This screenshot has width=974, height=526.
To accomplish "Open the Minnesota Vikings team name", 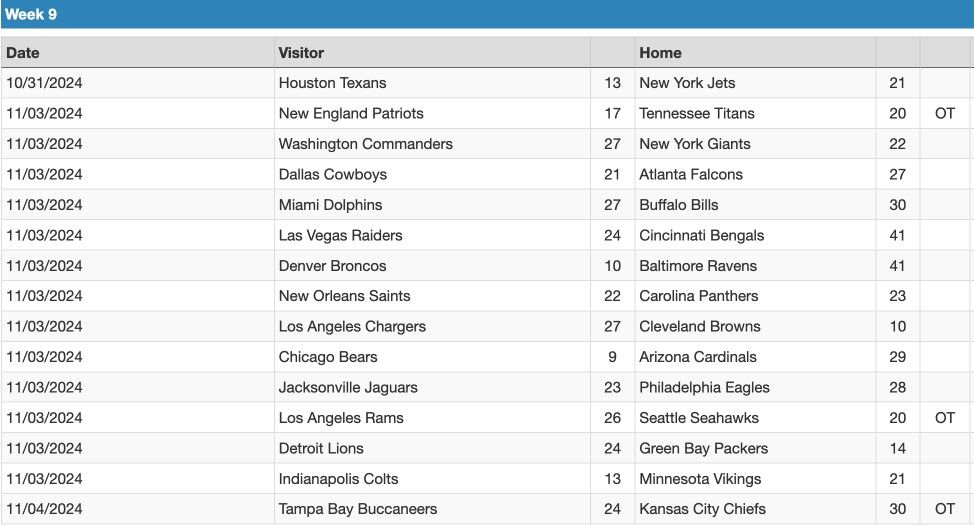I will [700, 479].
